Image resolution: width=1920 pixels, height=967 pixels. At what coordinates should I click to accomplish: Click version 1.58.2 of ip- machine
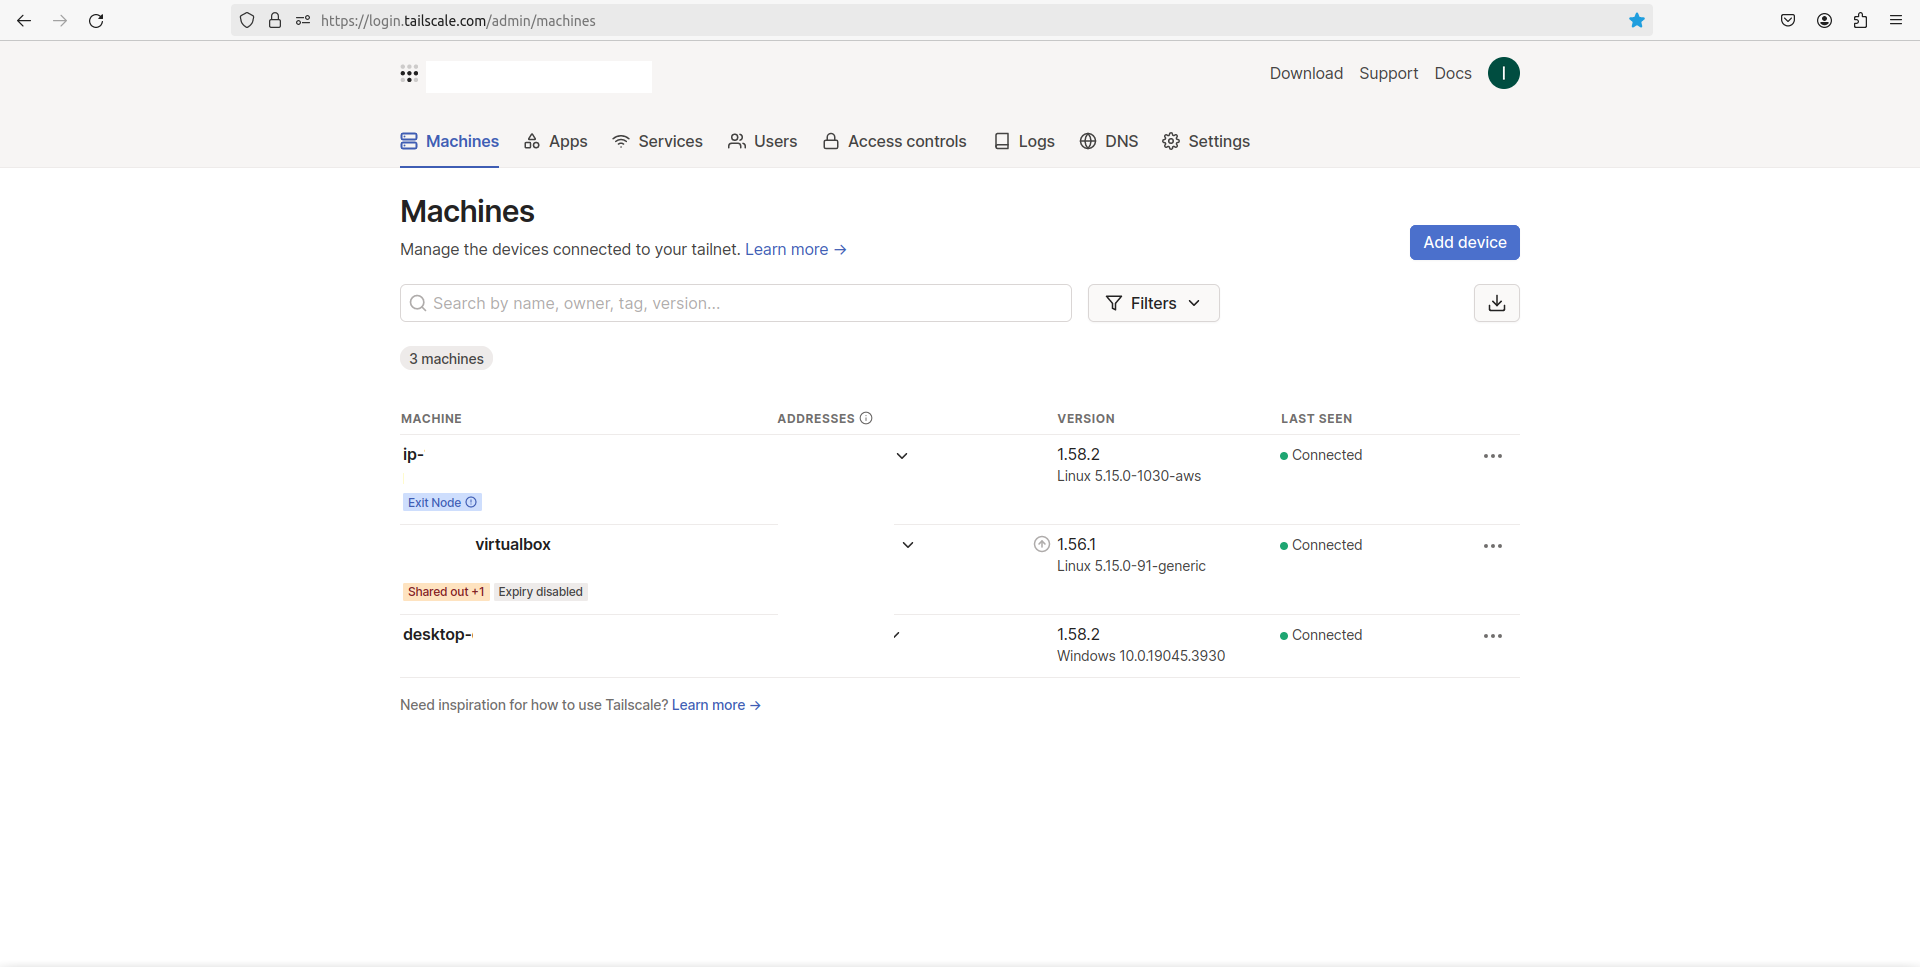(x=1078, y=454)
